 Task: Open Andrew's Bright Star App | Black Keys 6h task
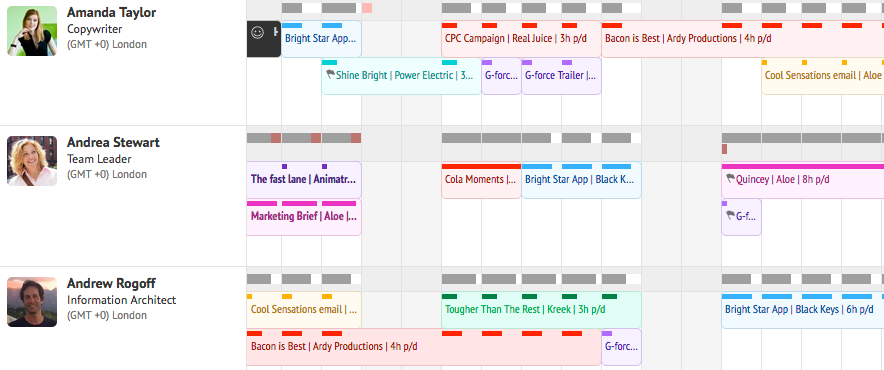pos(803,310)
